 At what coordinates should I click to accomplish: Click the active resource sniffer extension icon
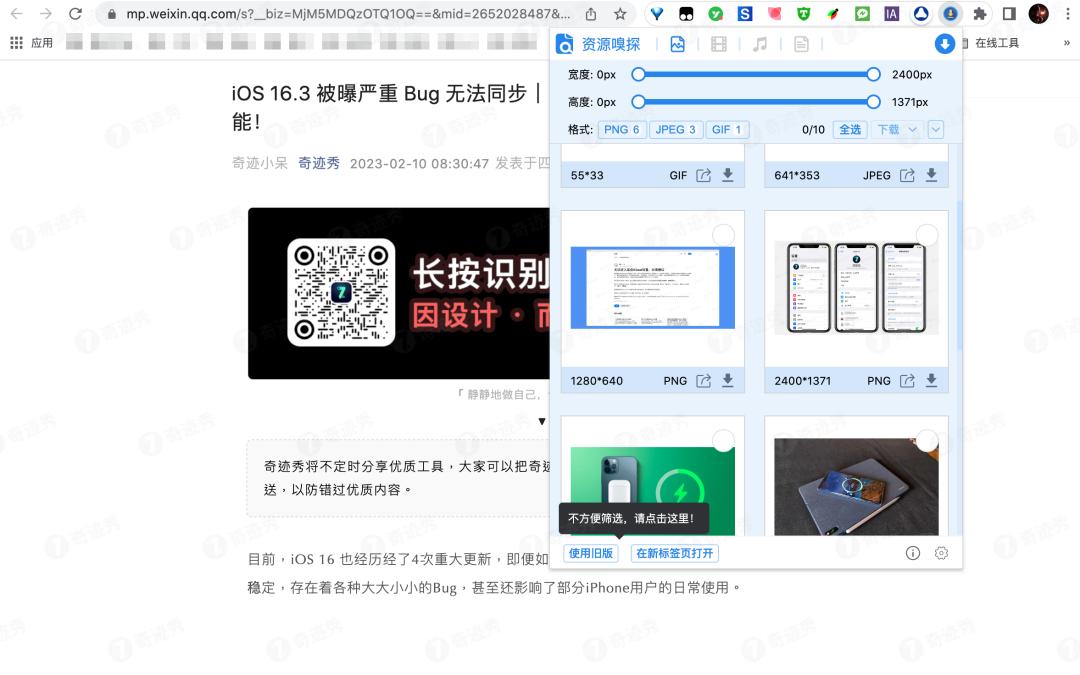coord(951,14)
